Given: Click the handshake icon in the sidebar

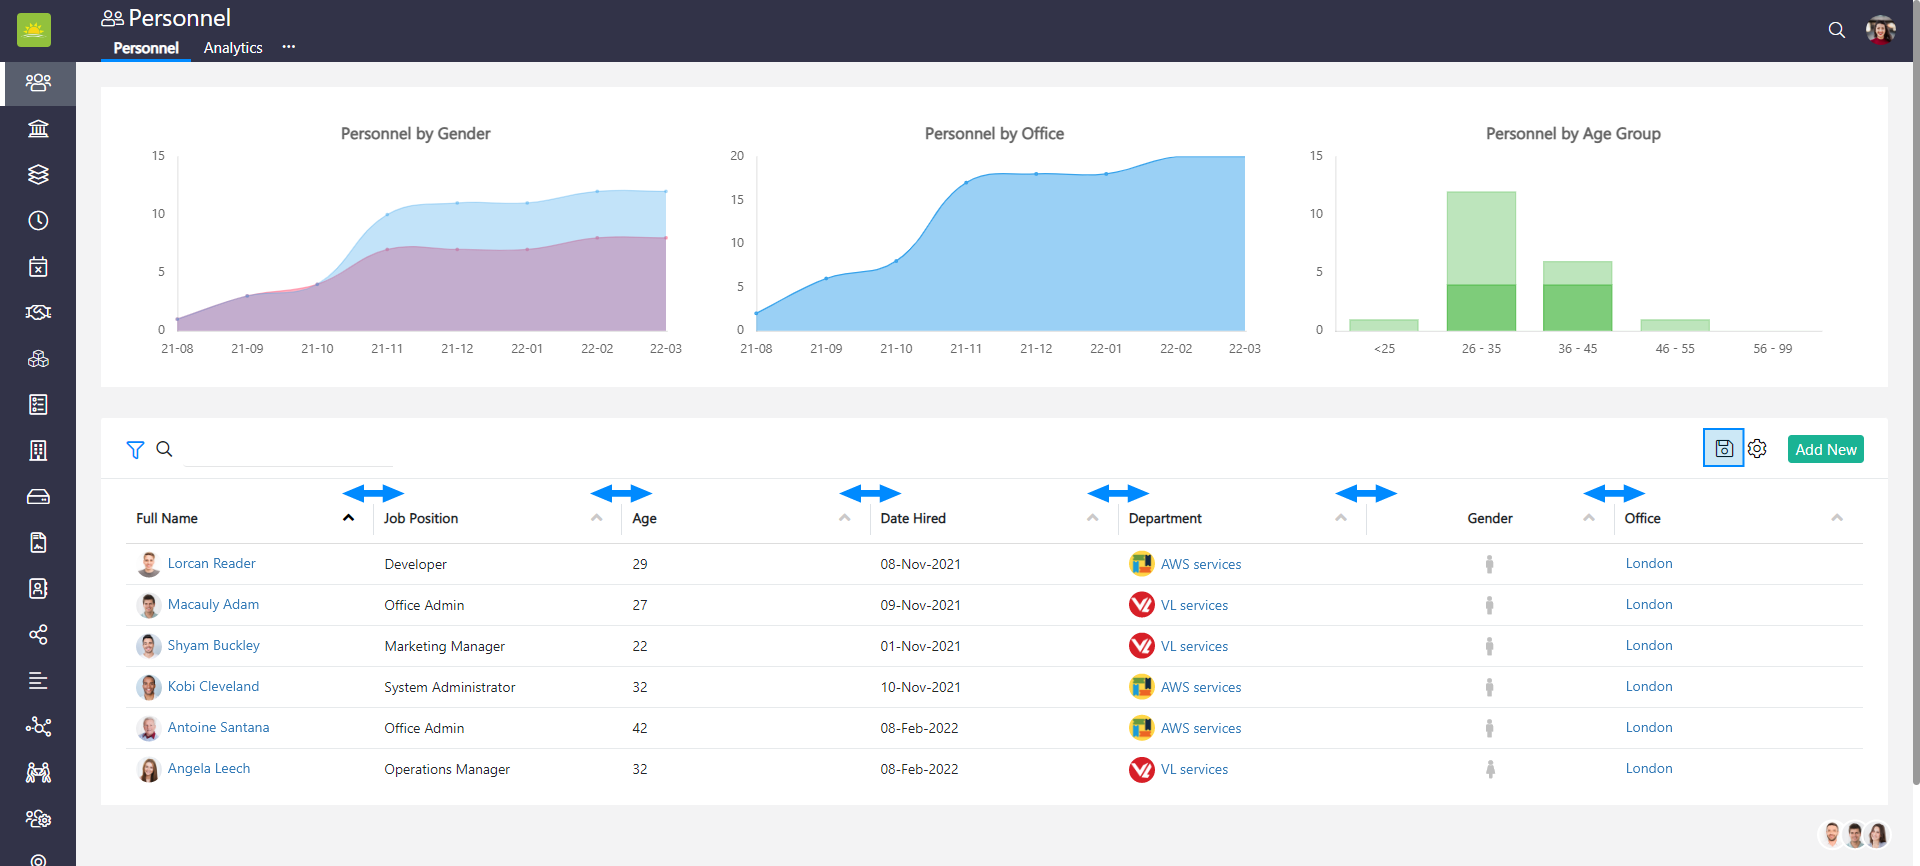Looking at the screenshot, I should click(x=38, y=313).
